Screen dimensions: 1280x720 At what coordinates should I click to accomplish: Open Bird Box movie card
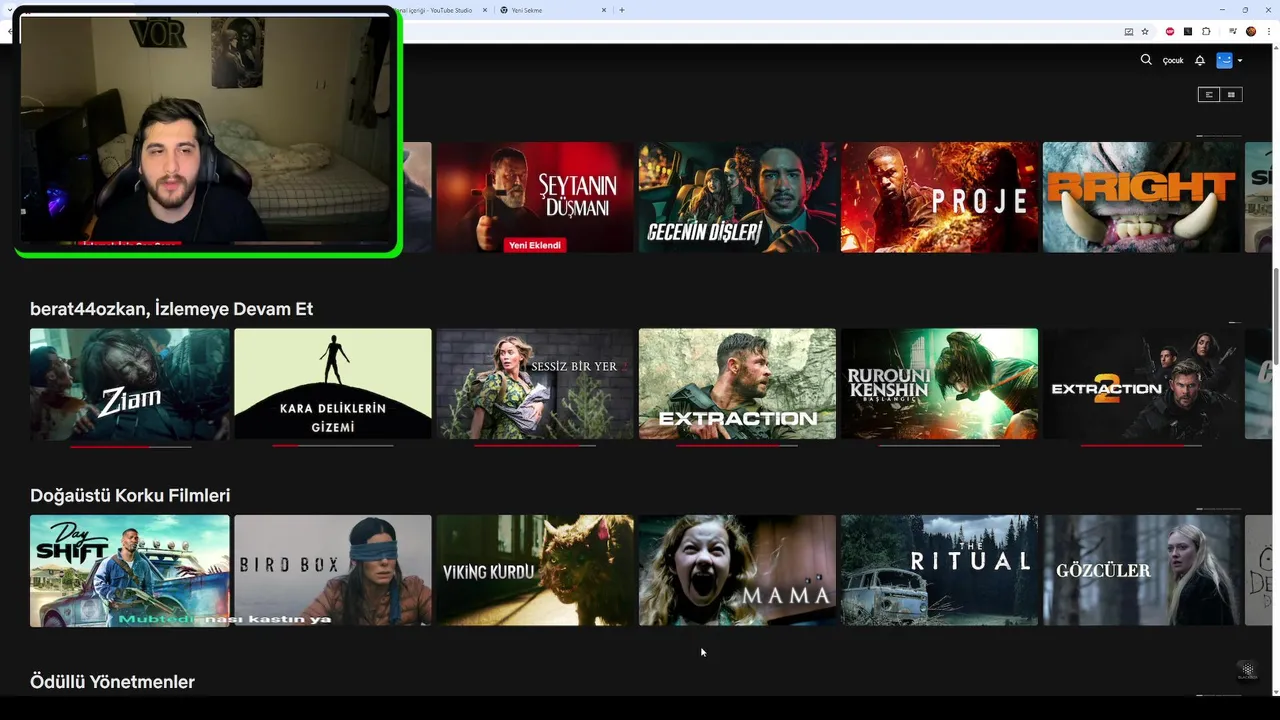tap(333, 571)
